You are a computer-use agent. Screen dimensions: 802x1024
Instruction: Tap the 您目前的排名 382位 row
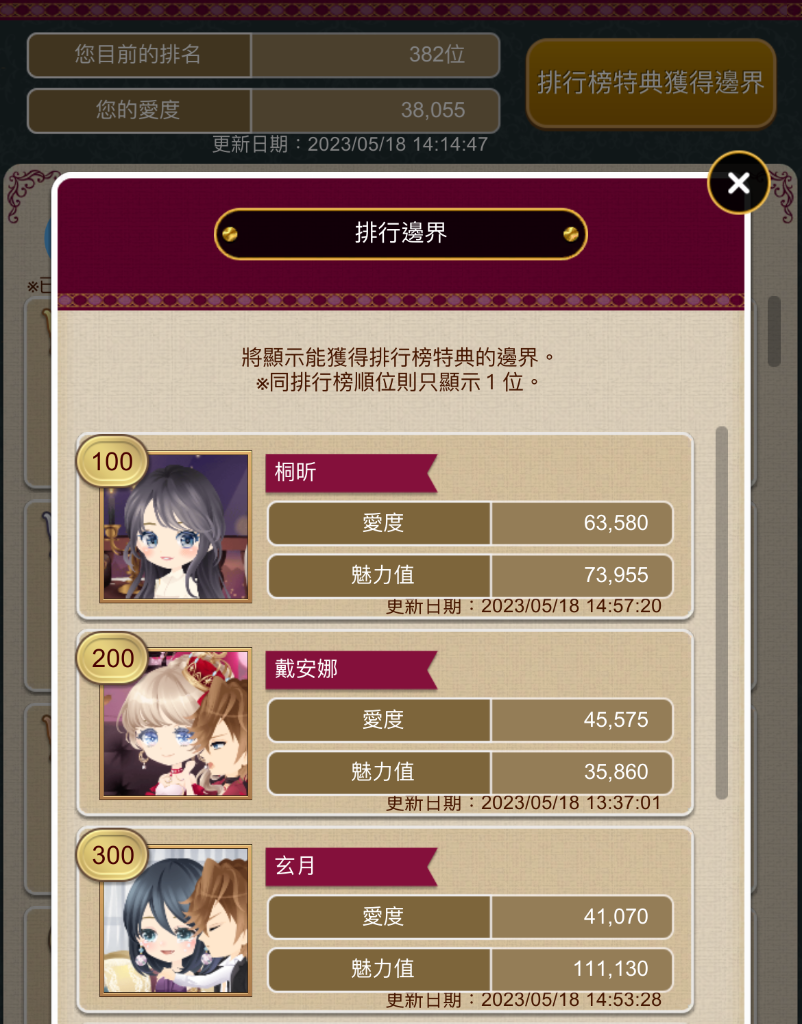point(264,55)
